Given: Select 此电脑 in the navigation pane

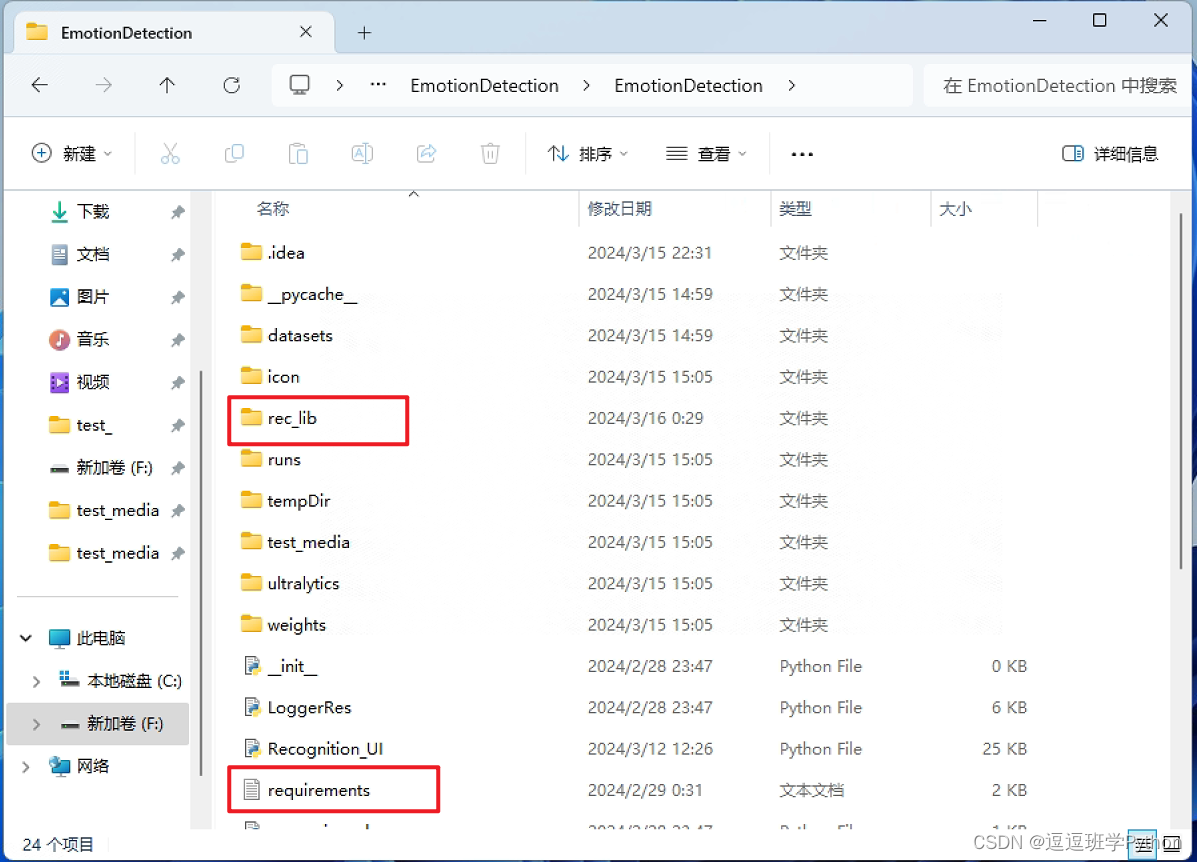Looking at the screenshot, I should point(100,638).
